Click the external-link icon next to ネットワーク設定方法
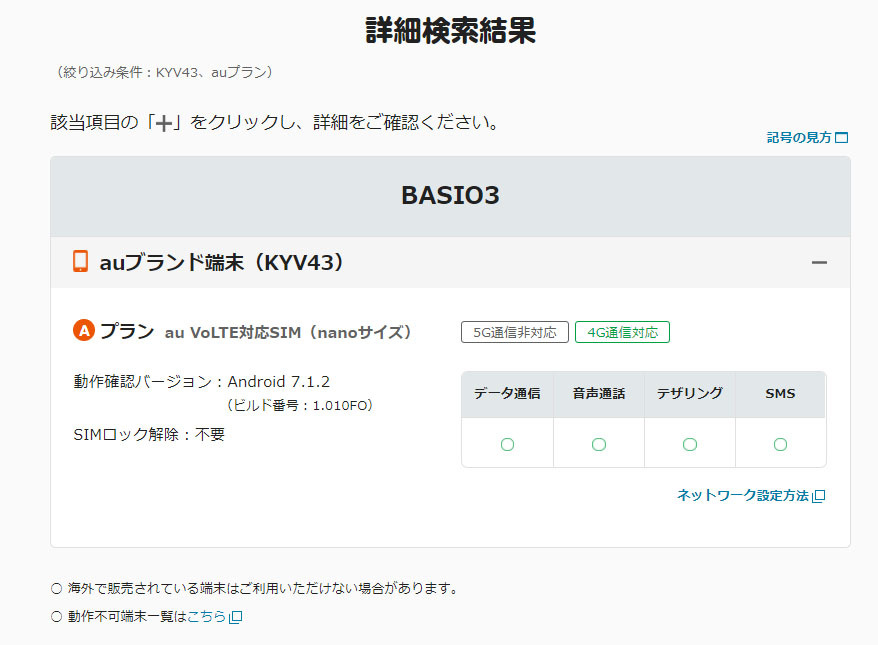The image size is (878, 645). click(x=818, y=496)
